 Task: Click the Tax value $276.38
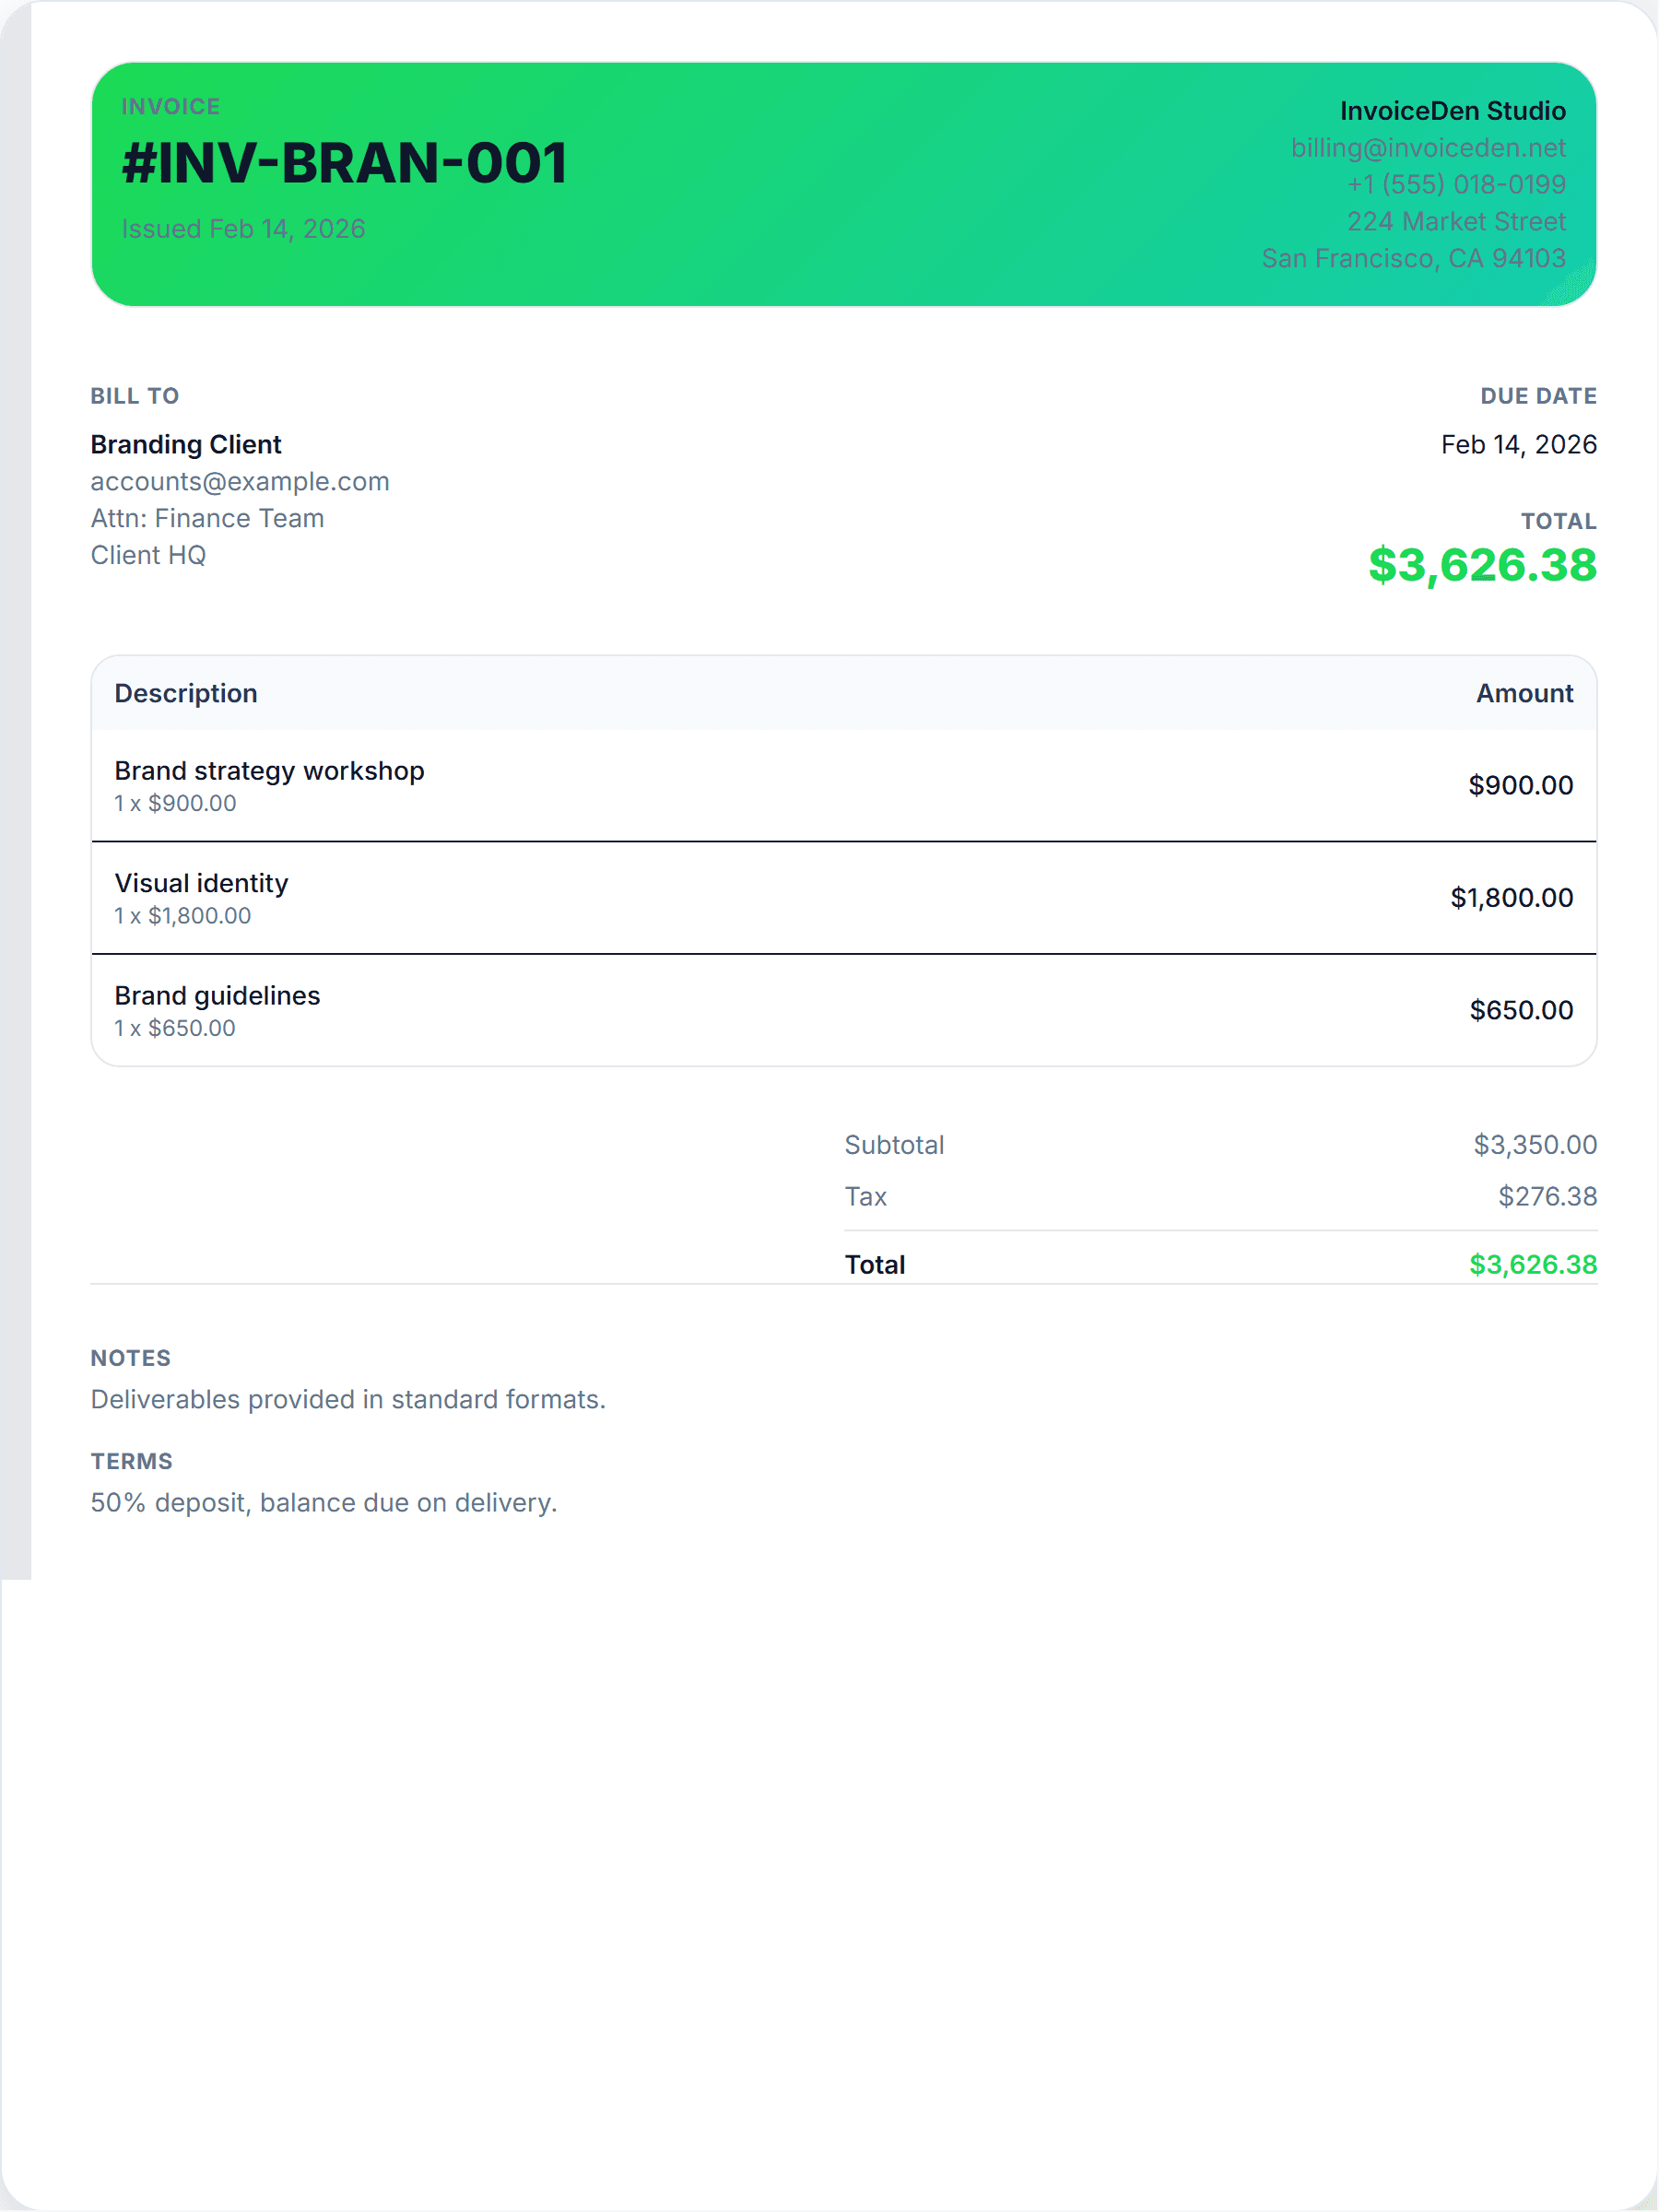click(1546, 1197)
